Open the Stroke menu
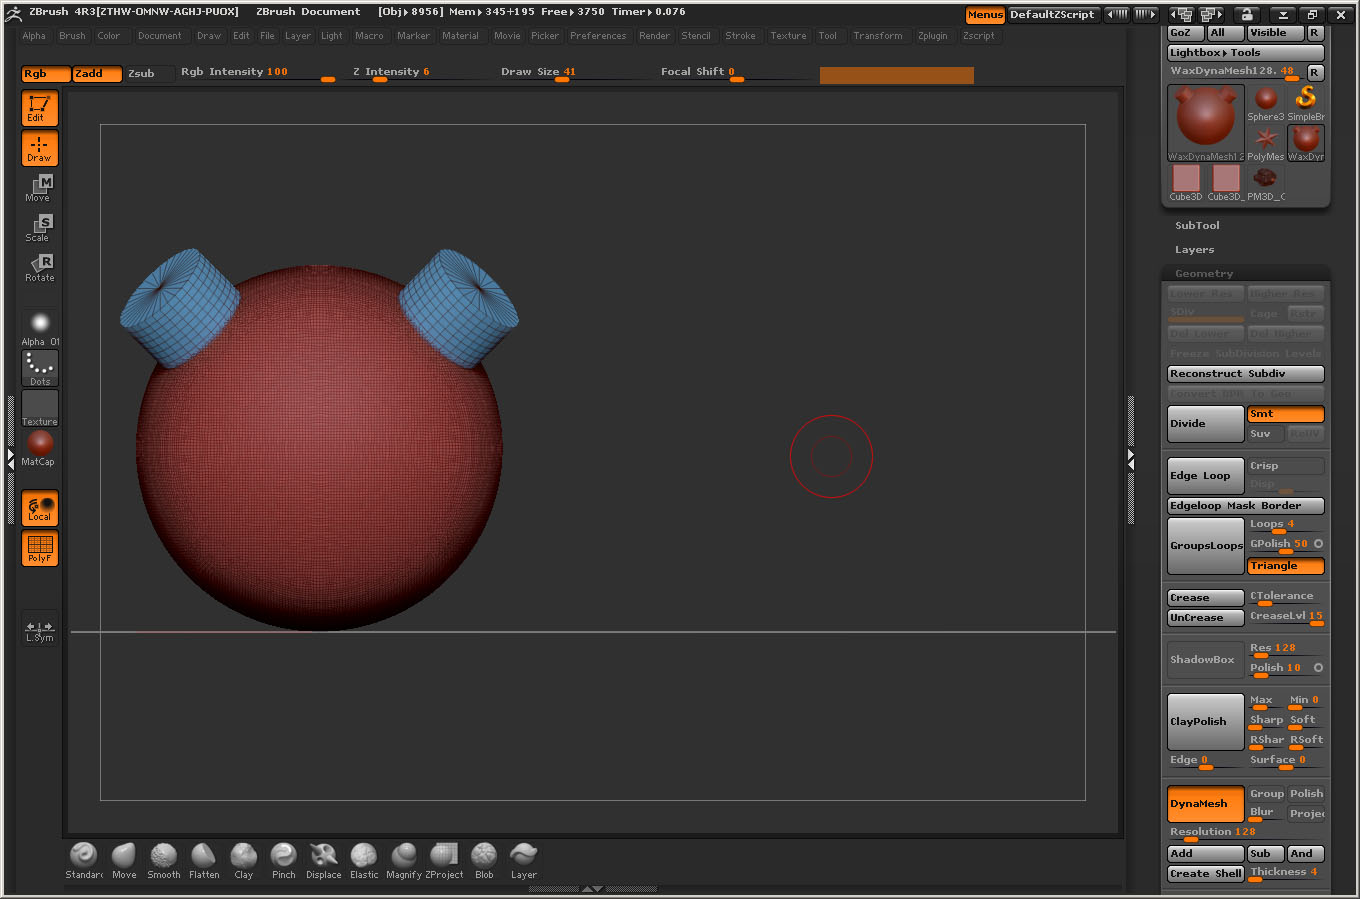Image resolution: width=1360 pixels, height=899 pixels. point(740,36)
